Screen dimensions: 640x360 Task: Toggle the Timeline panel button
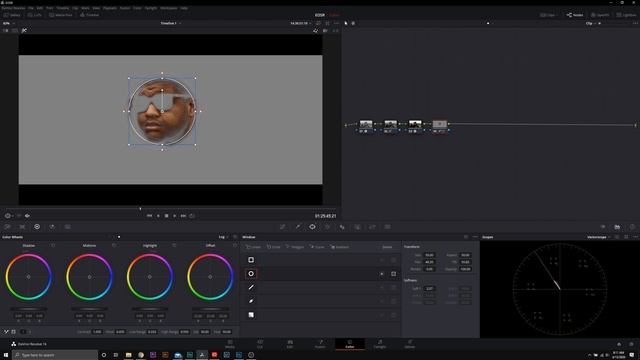point(89,15)
